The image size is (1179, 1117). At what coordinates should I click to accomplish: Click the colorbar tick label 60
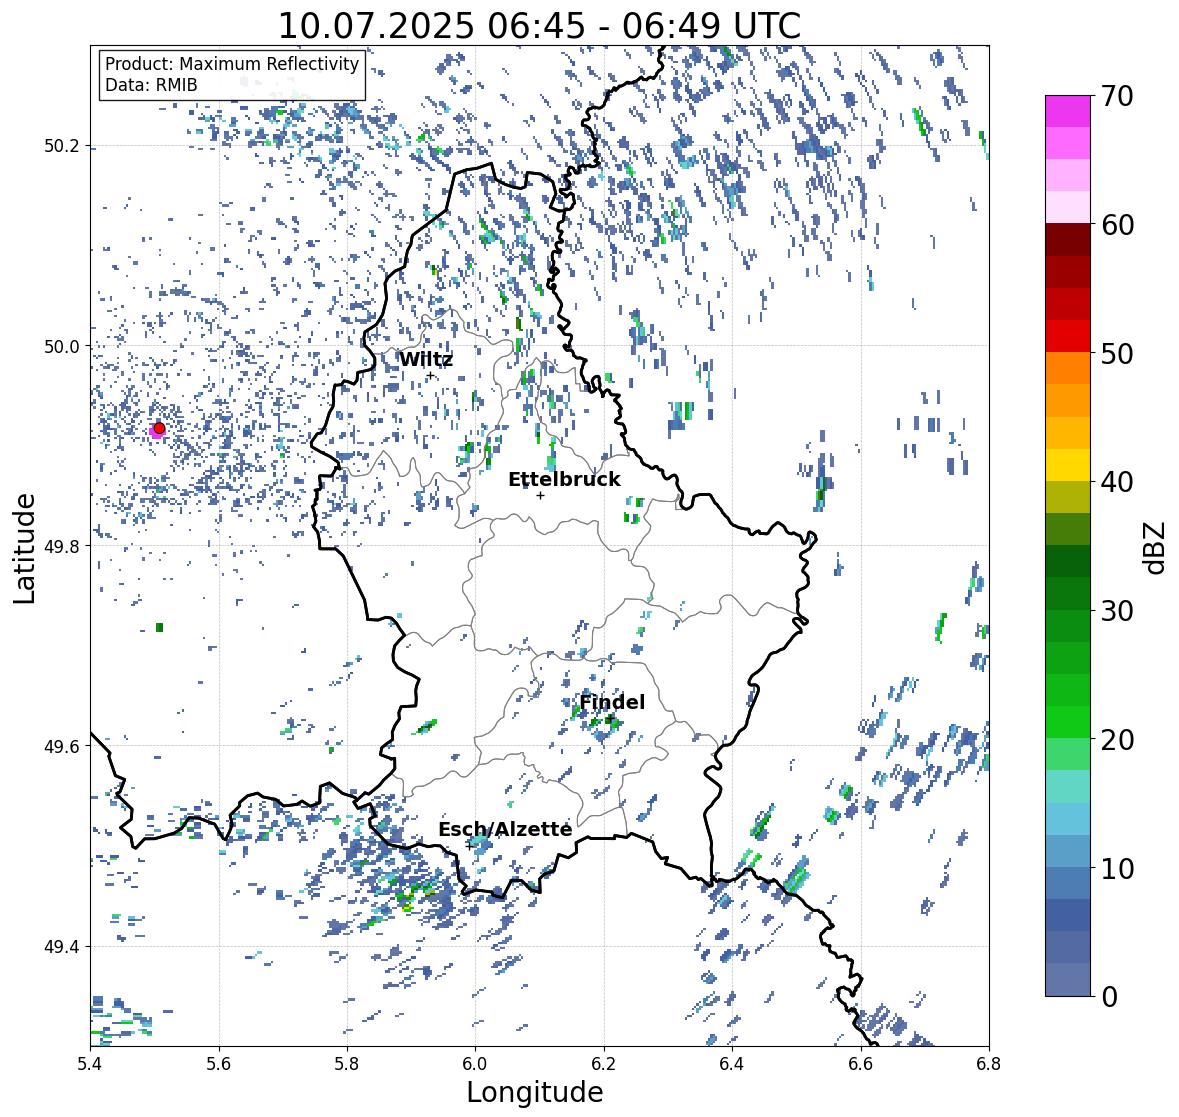tap(1117, 225)
